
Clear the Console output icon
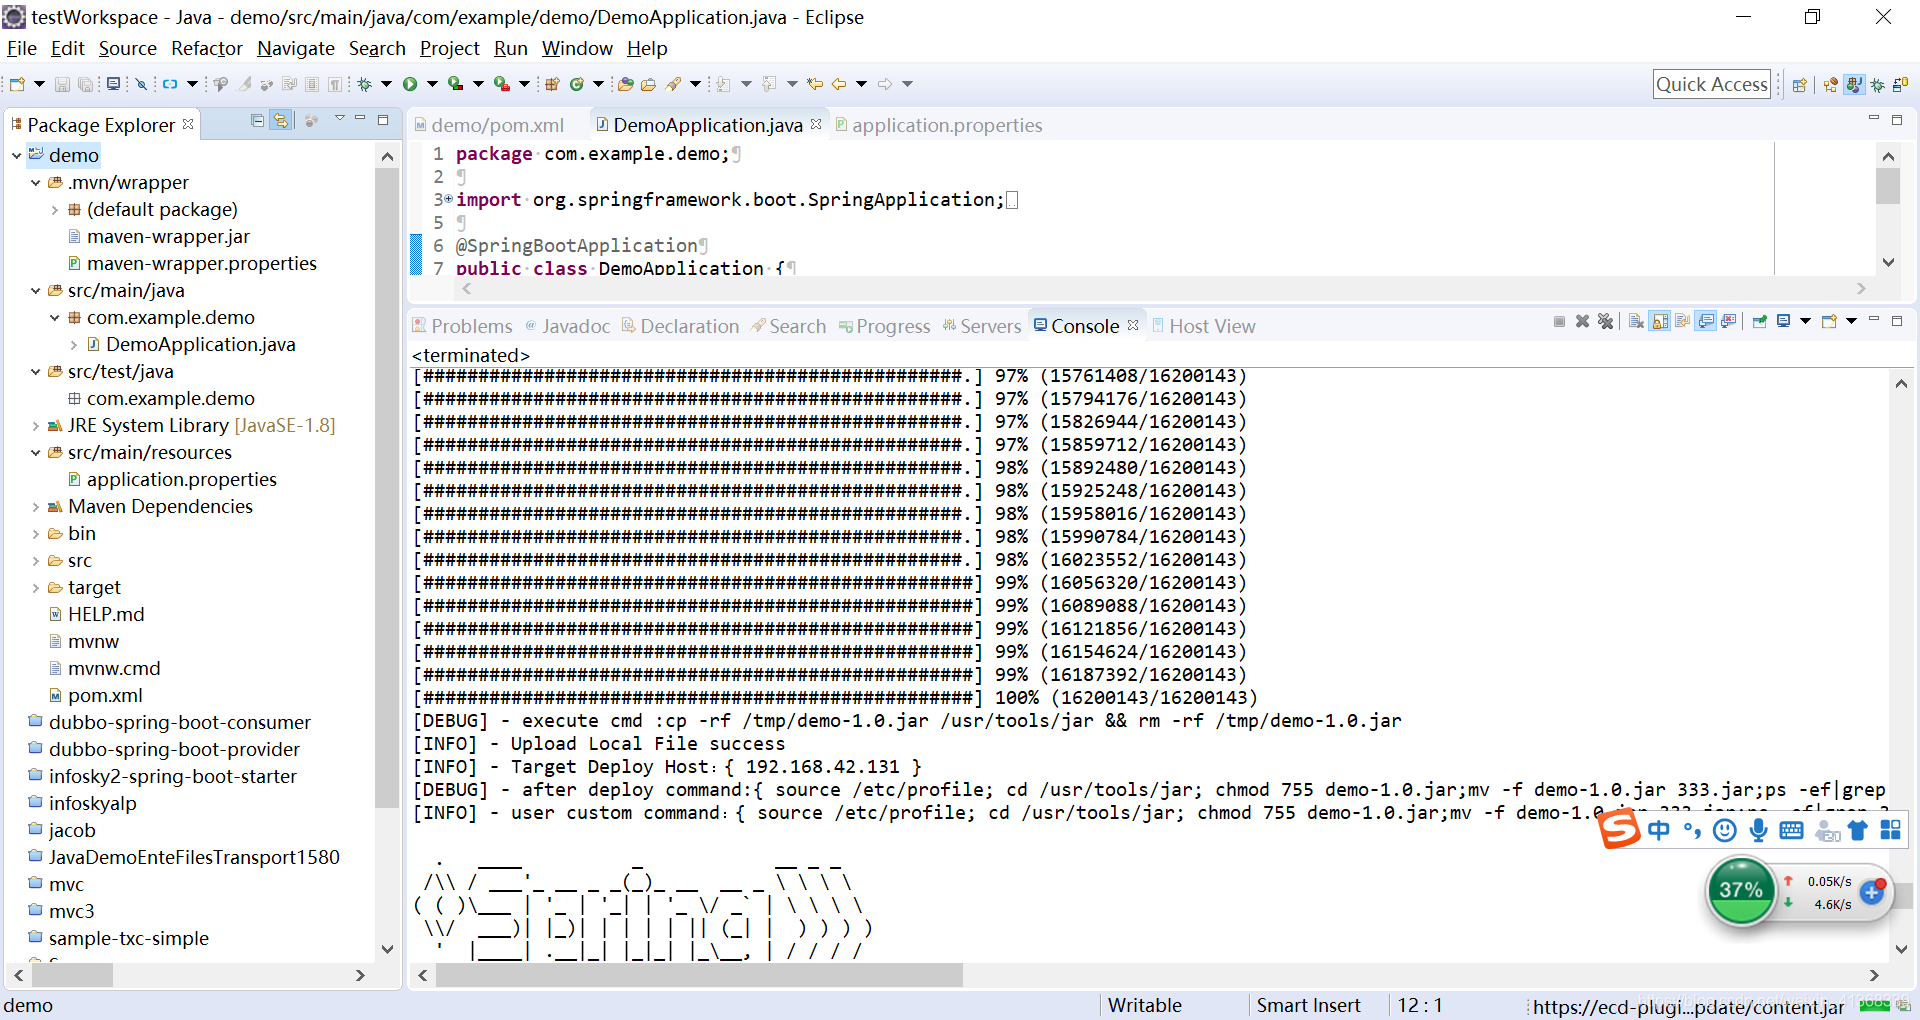pos(1636,321)
